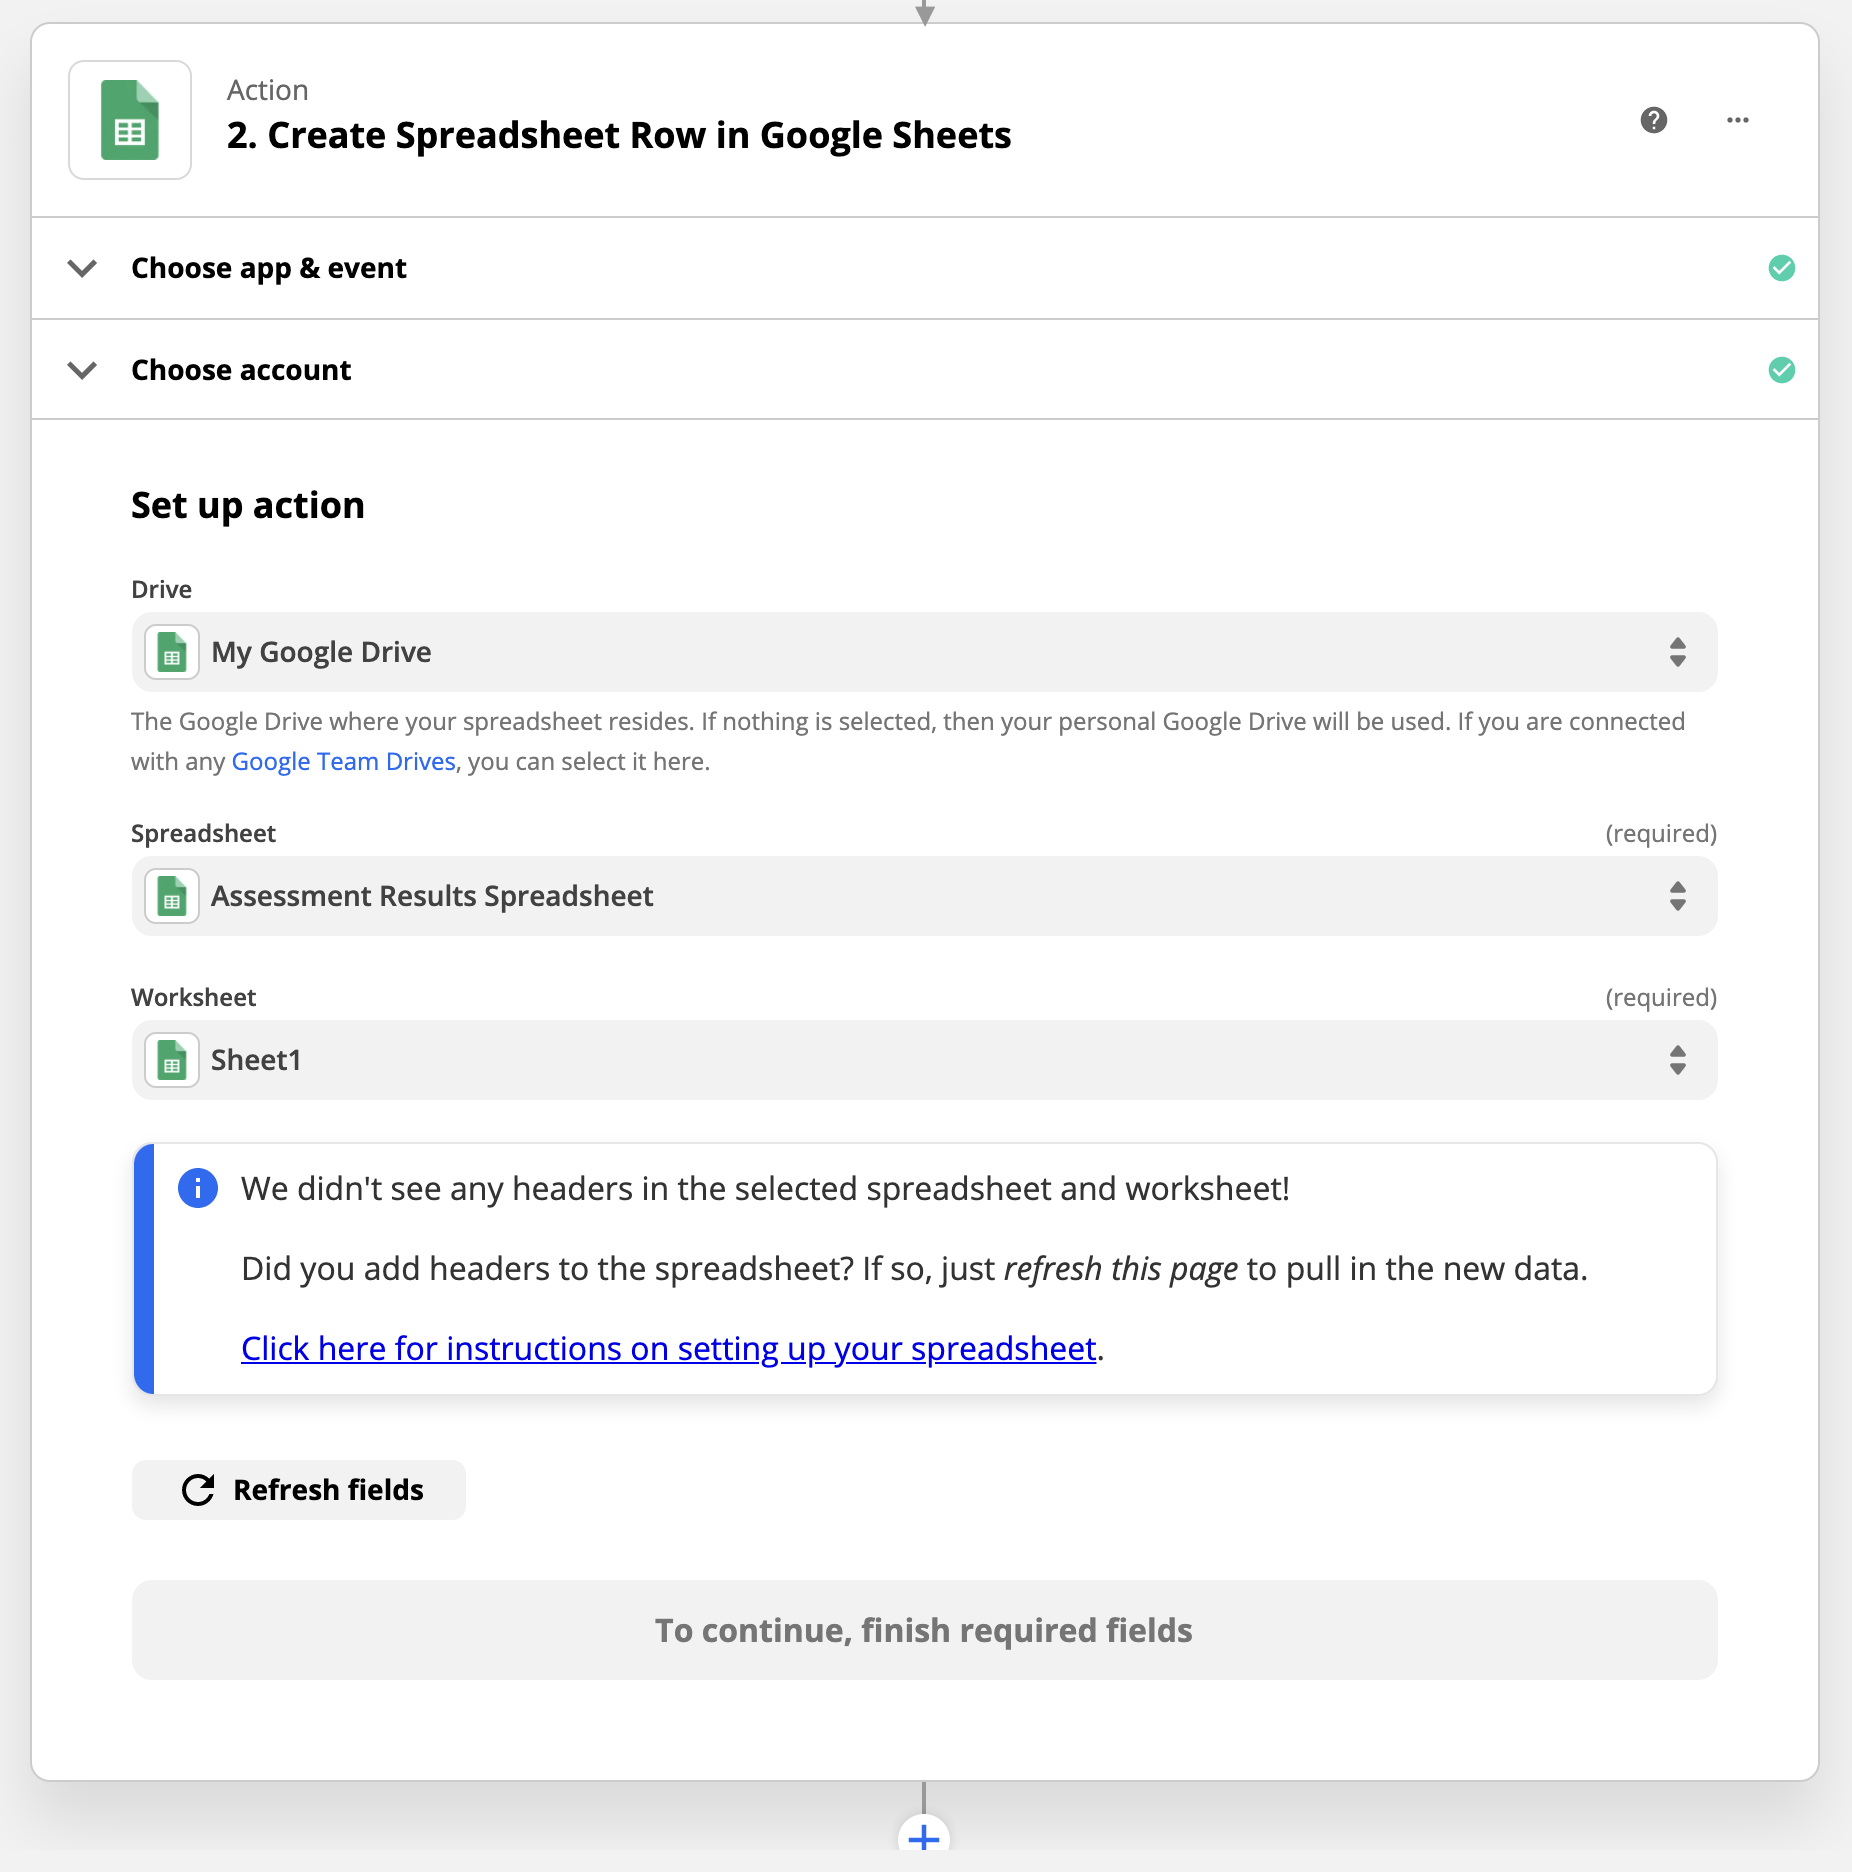1852x1872 pixels.
Task: Click the Sheets icon in Spreadsheet field
Action: point(172,896)
